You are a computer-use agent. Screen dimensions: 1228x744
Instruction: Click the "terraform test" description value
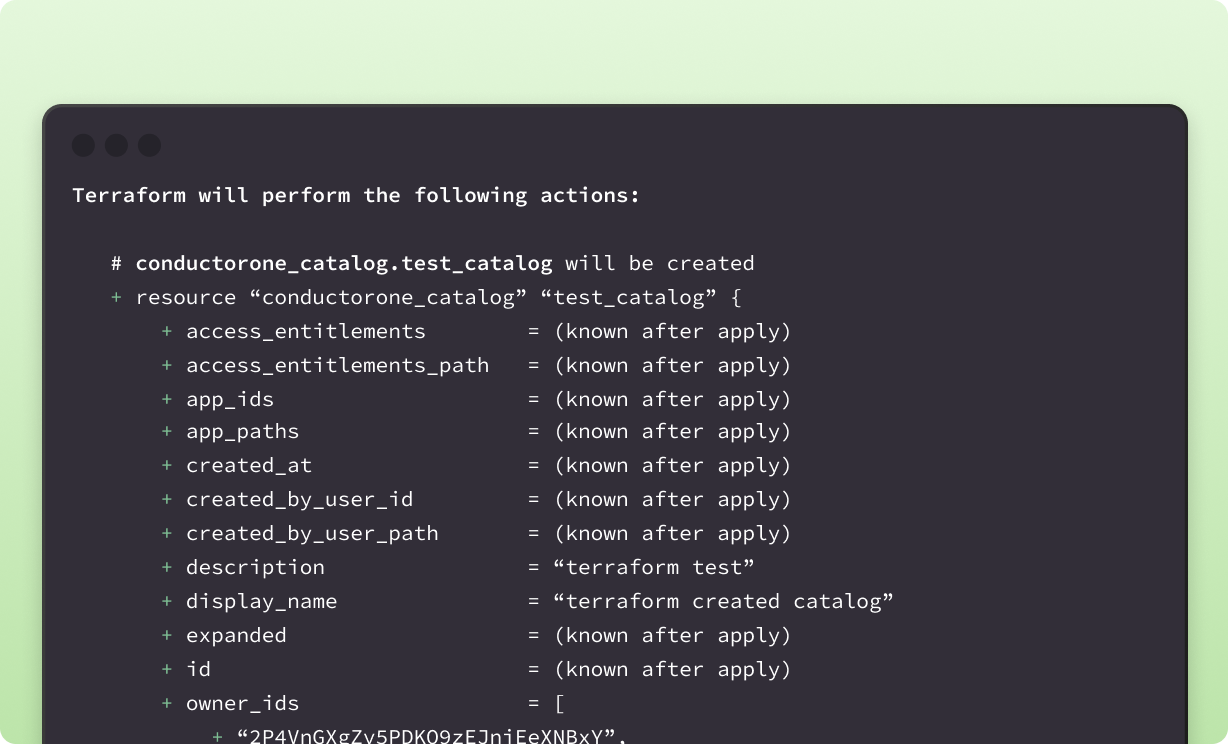654,568
